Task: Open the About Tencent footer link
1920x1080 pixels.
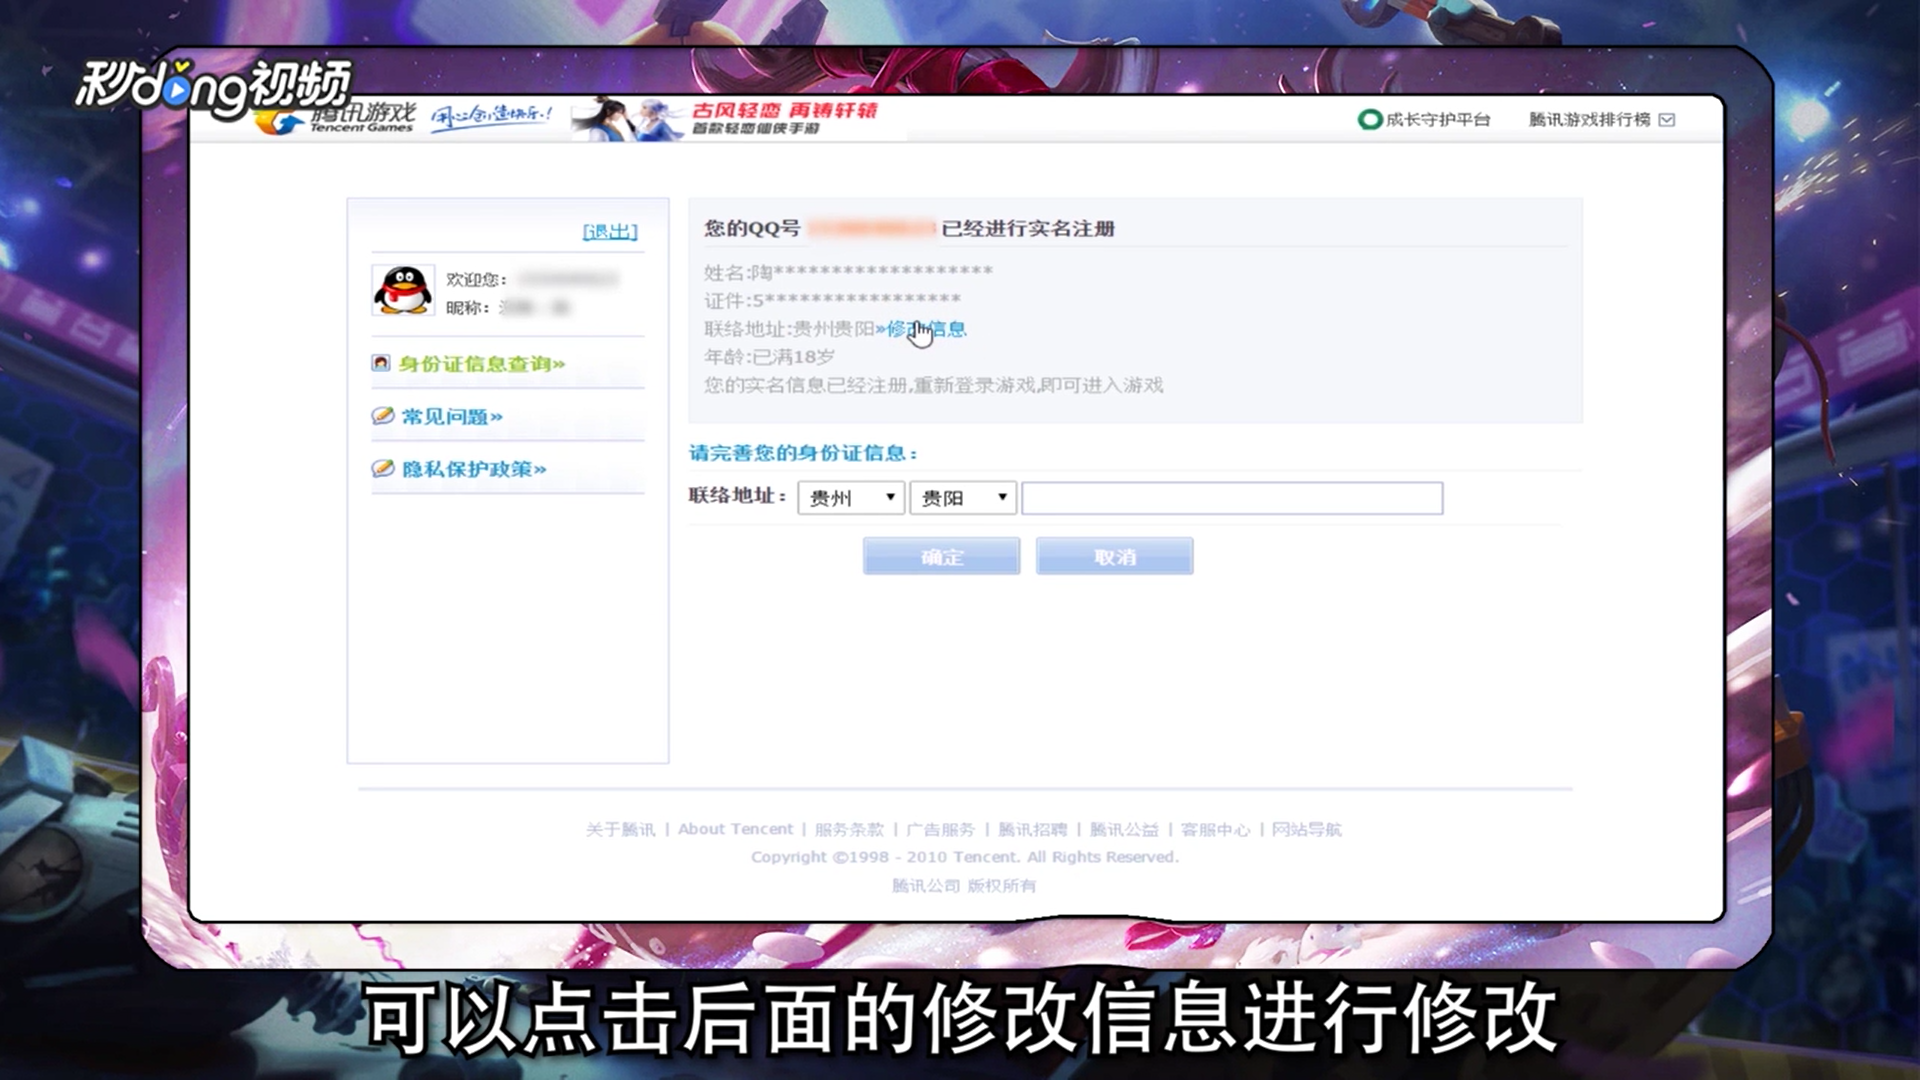Action: click(x=735, y=829)
